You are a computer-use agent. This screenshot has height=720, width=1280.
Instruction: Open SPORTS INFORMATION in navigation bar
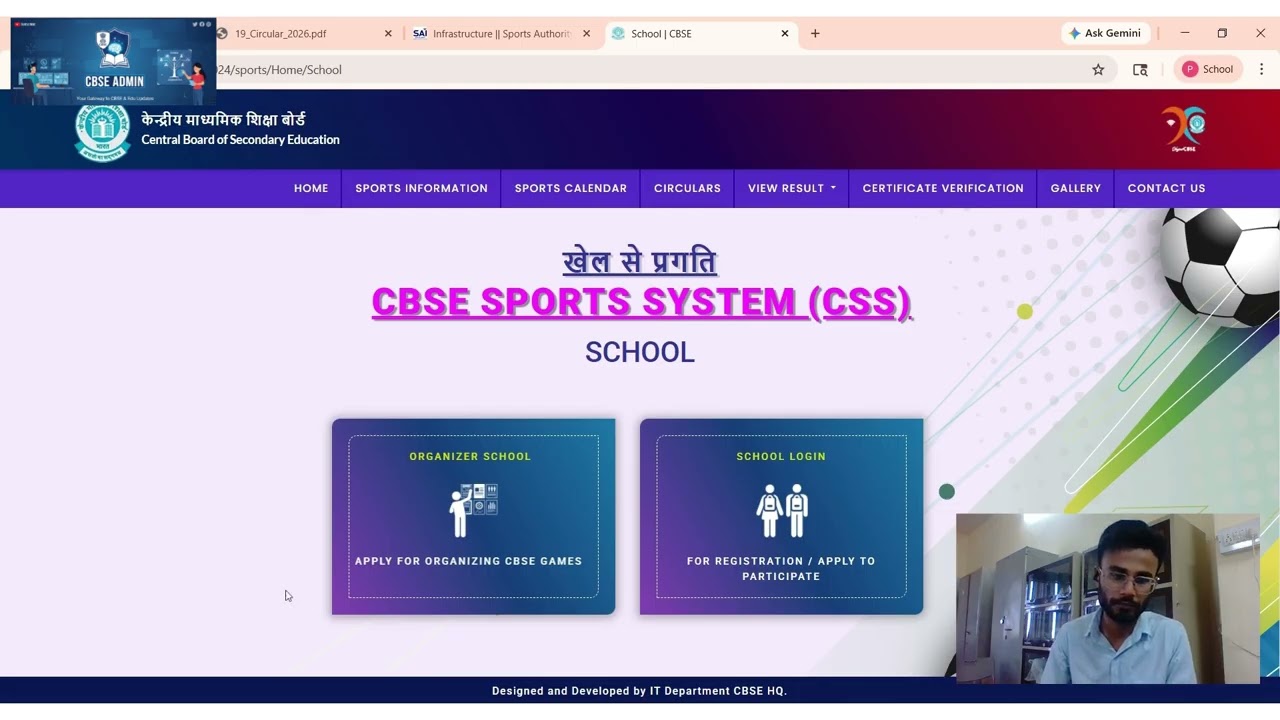[421, 188]
